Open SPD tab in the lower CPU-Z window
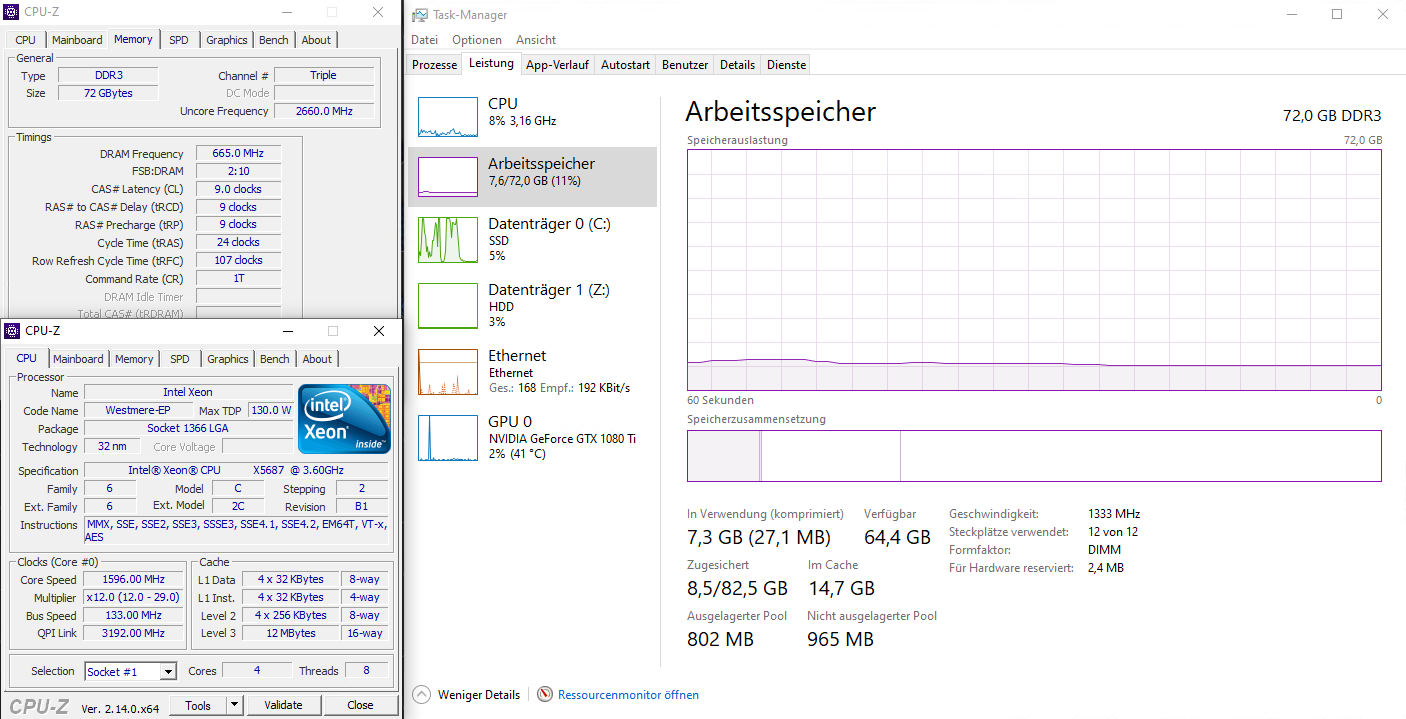The height and width of the screenshot is (719, 1406). (180, 359)
